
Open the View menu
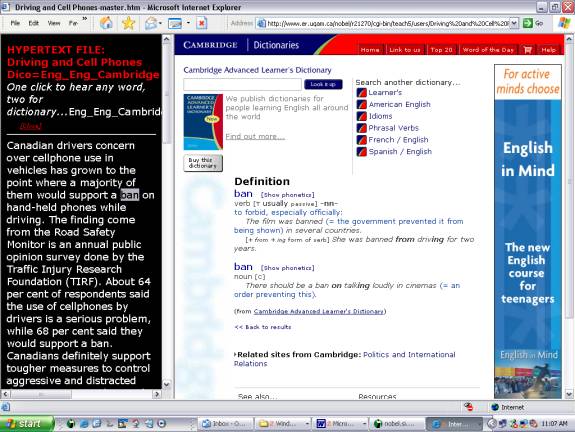(x=54, y=23)
